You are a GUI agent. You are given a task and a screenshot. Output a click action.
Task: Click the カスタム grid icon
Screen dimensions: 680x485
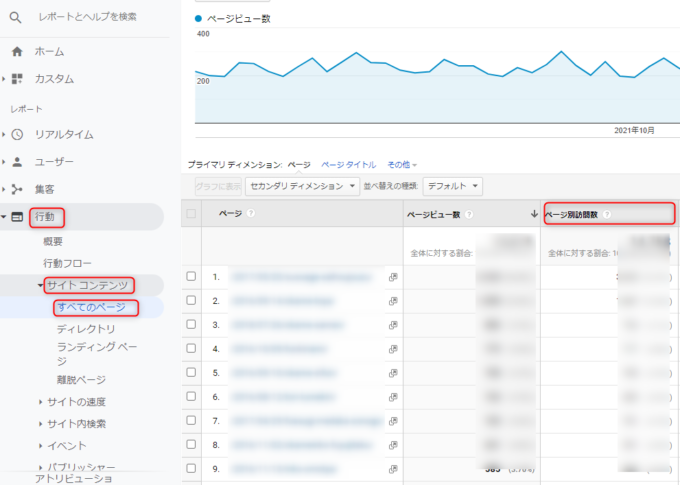pyautogui.click(x=17, y=79)
